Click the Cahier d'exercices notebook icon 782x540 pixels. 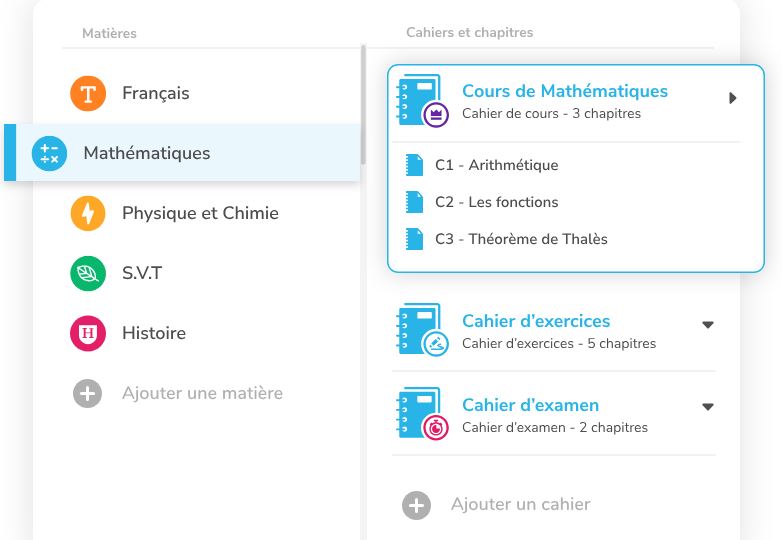point(420,330)
